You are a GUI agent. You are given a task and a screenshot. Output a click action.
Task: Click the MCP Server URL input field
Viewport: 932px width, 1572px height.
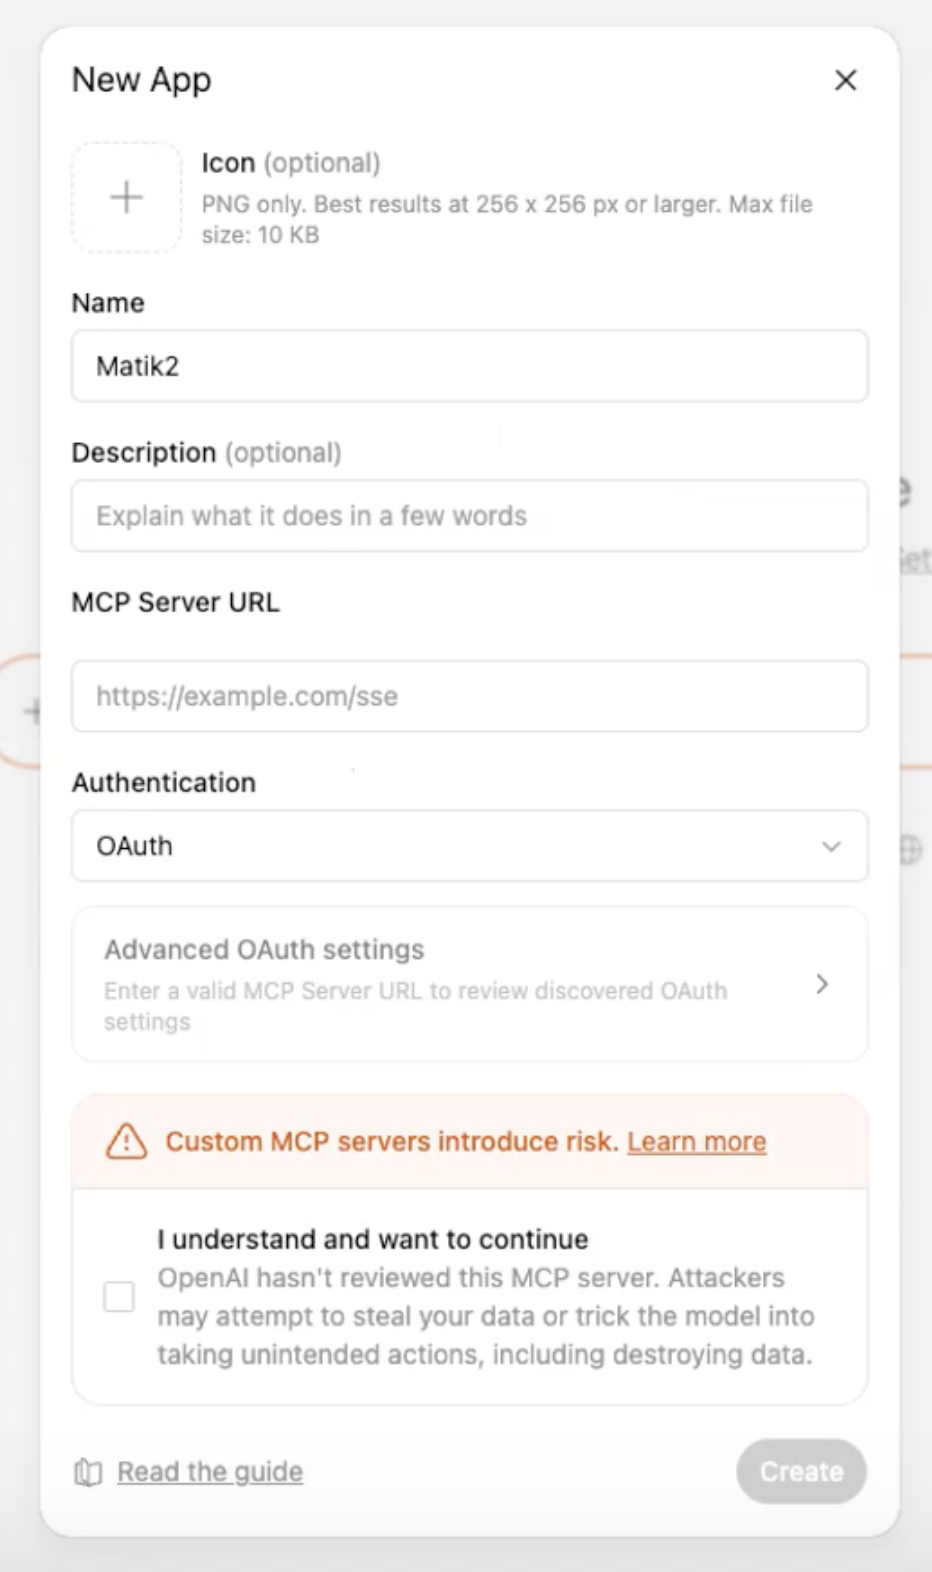pos(470,696)
